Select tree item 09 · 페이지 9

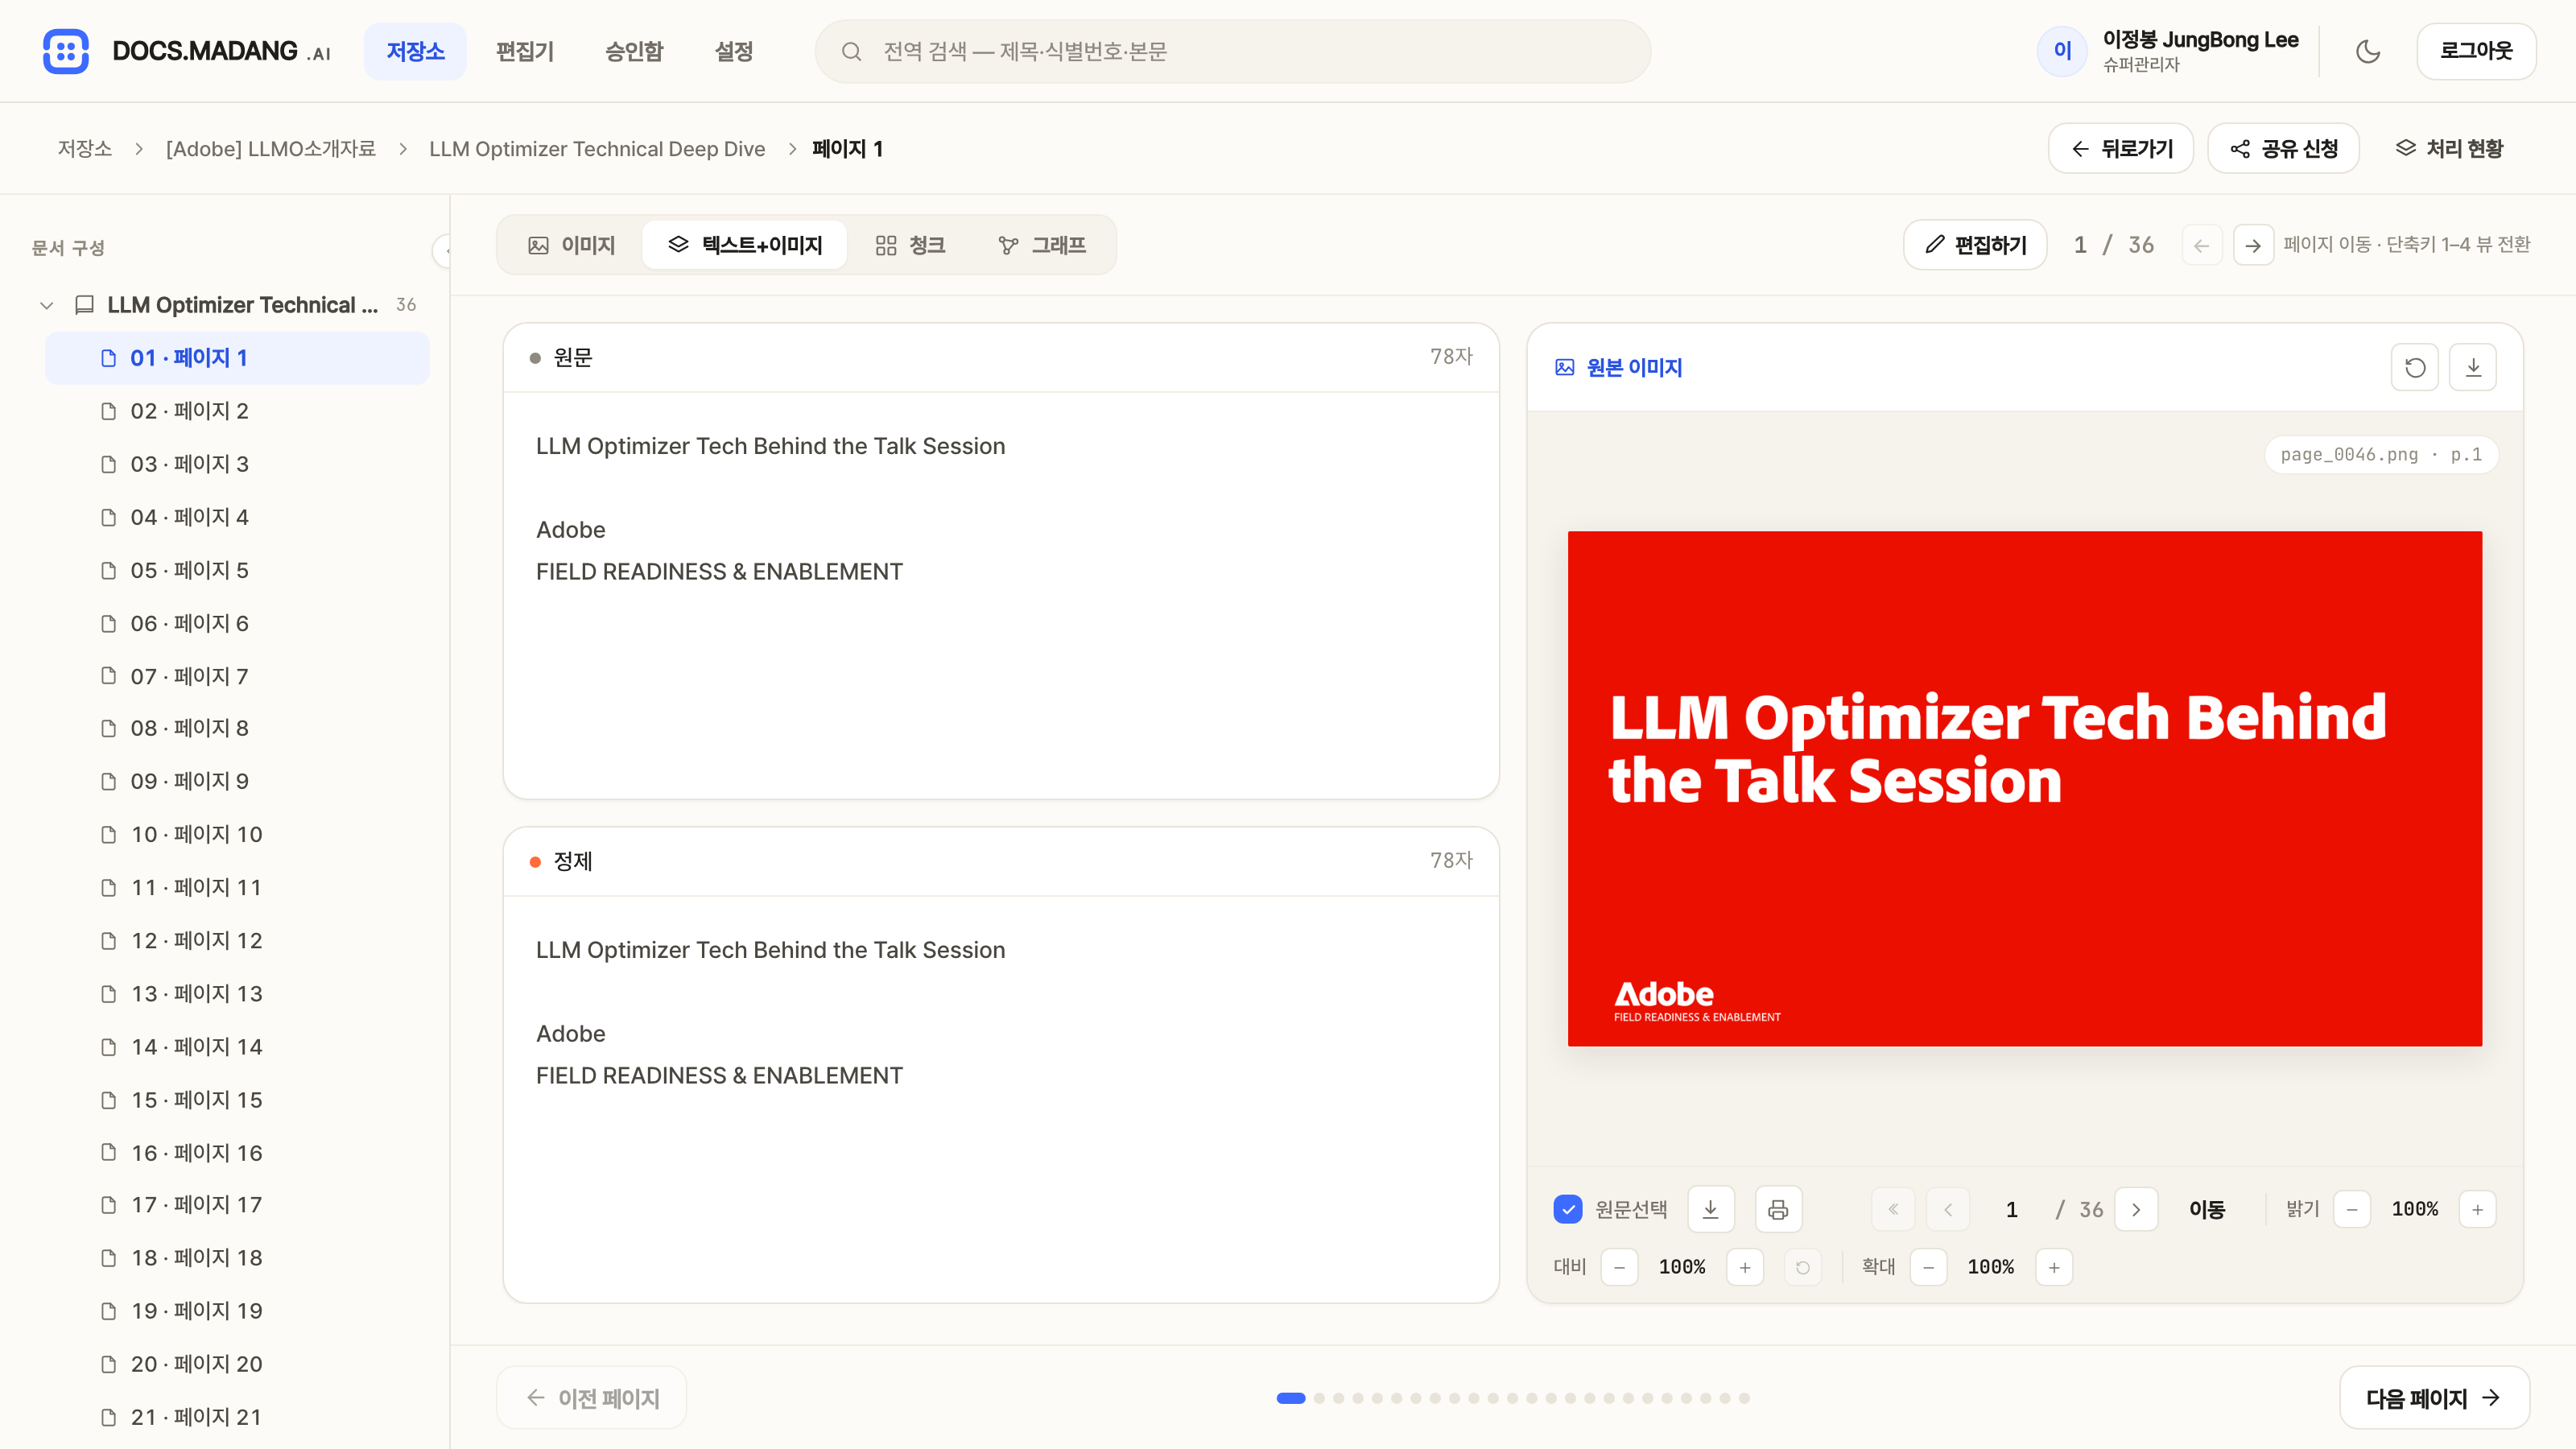[237, 781]
